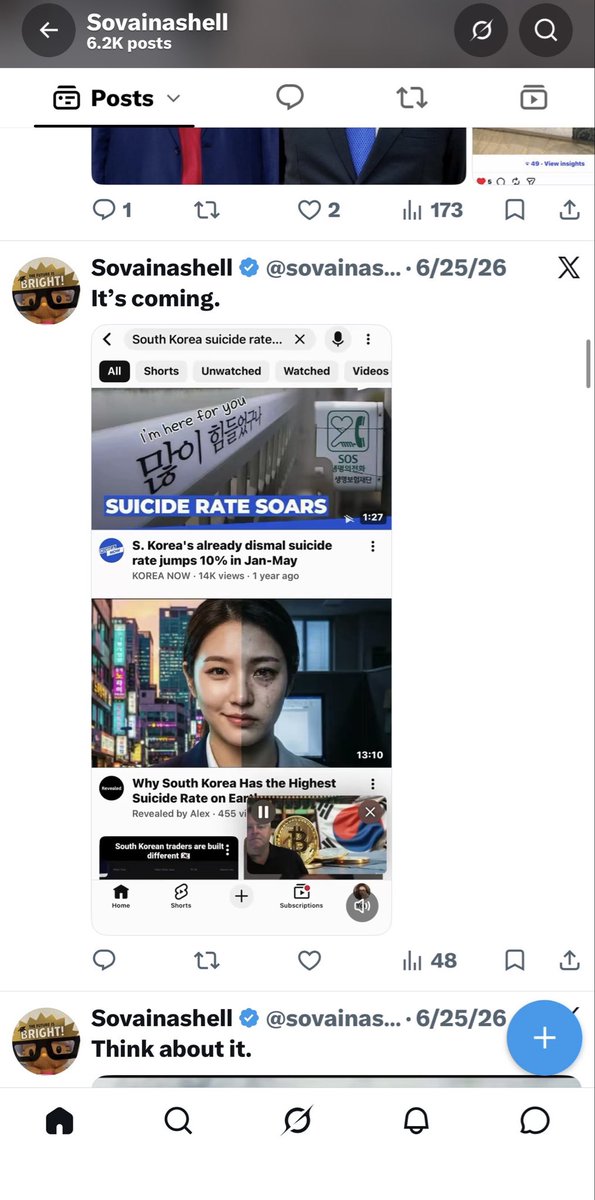Toggle the sound speaker icon
The height and width of the screenshot is (1200, 595).
coord(362,906)
